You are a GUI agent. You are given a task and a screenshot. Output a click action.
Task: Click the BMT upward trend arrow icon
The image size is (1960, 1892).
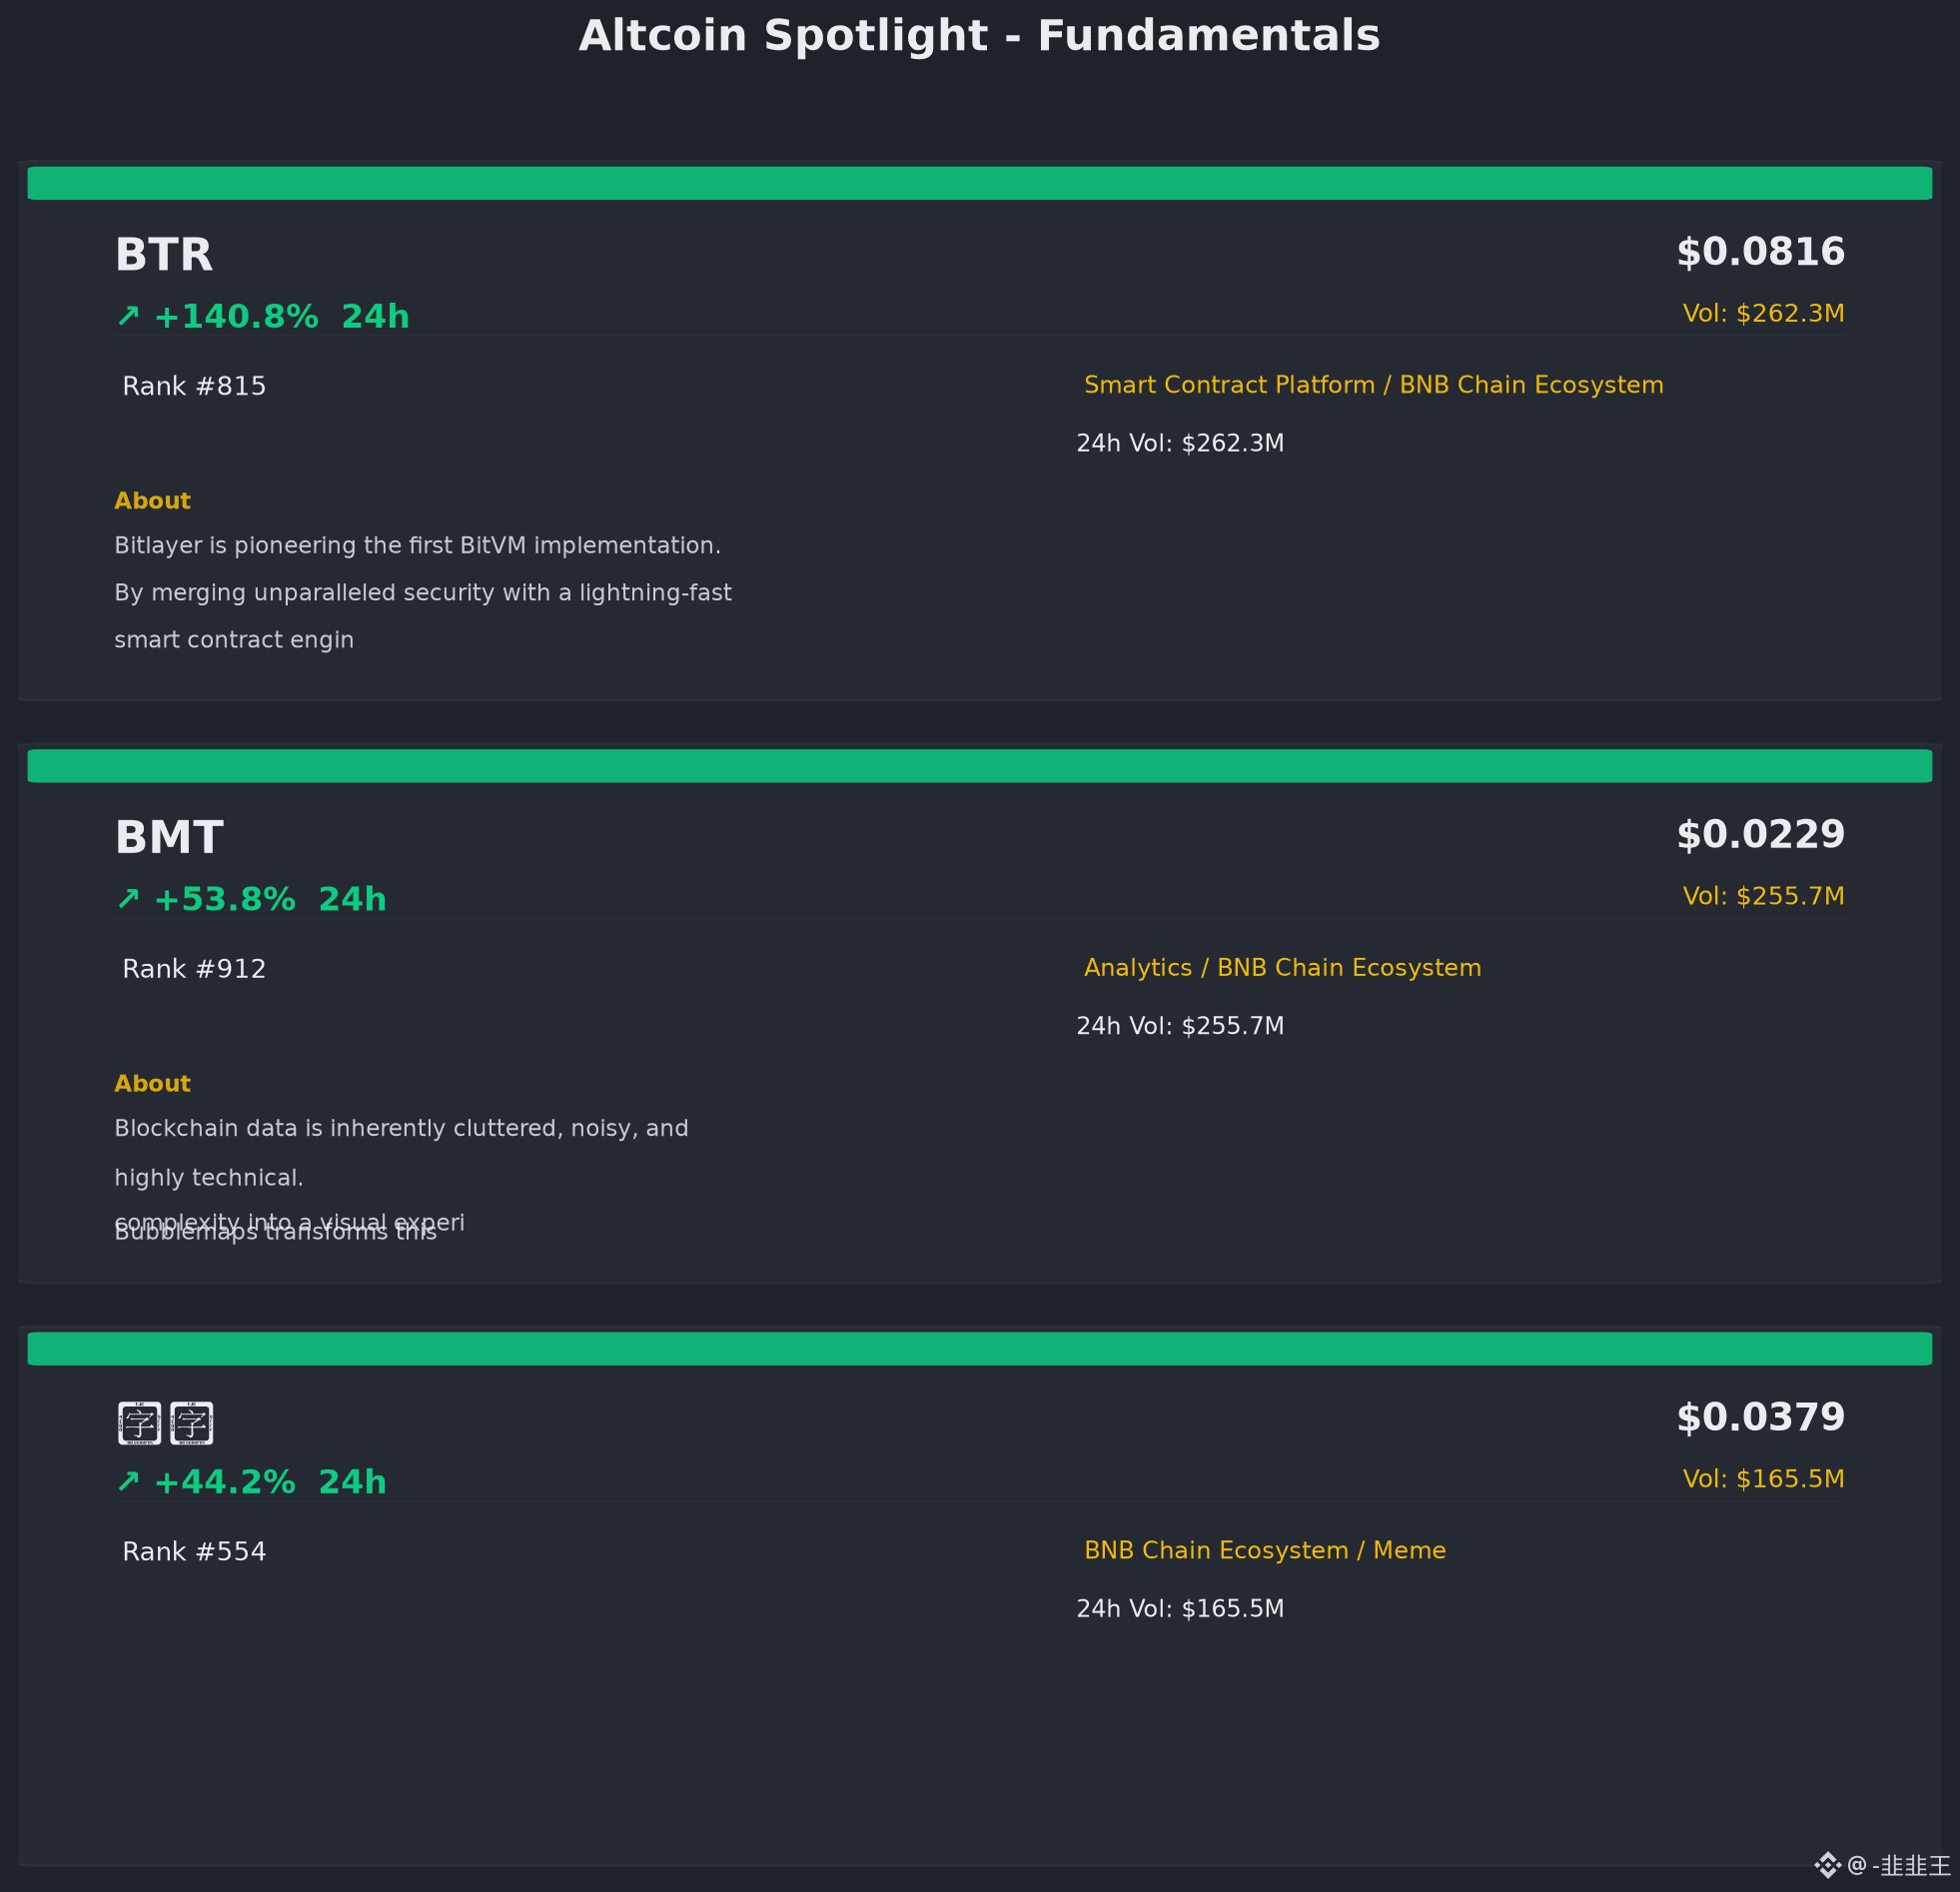128,899
